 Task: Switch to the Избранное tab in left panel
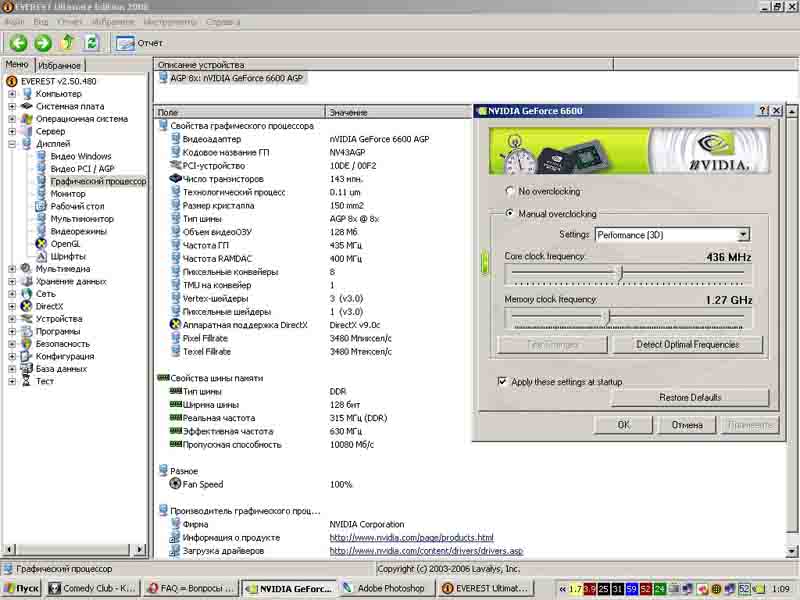[59, 65]
